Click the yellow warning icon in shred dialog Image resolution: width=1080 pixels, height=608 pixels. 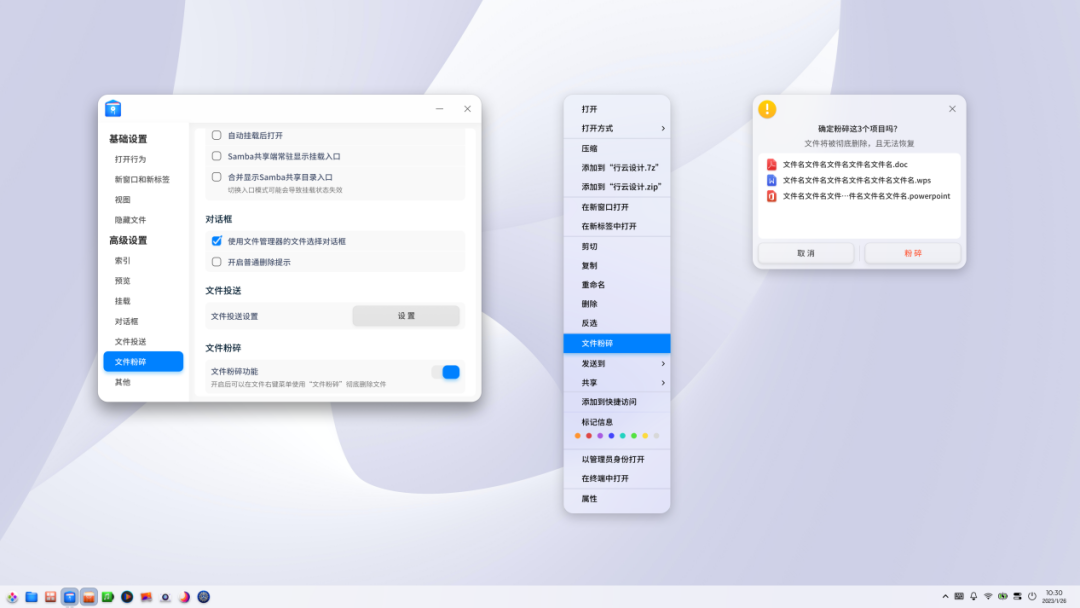[x=767, y=109]
